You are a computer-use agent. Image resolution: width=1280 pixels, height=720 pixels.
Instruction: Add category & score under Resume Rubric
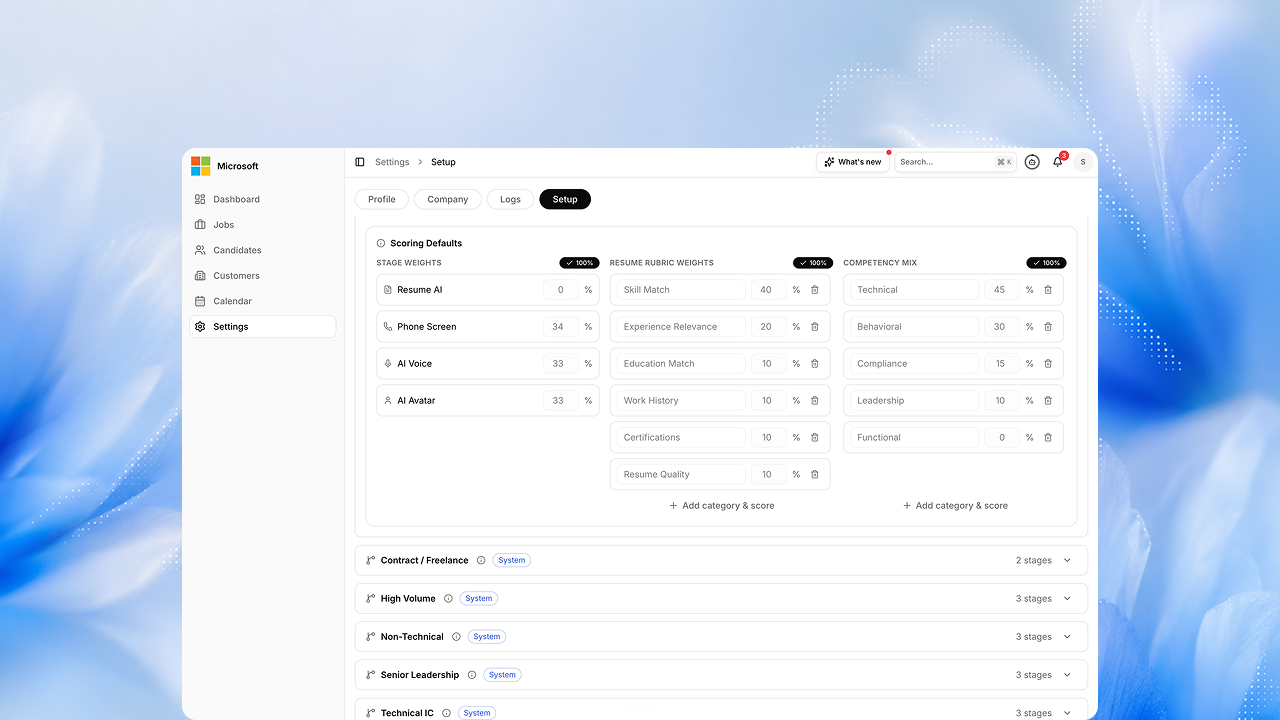pyautogui.click(x=721, y=506)
